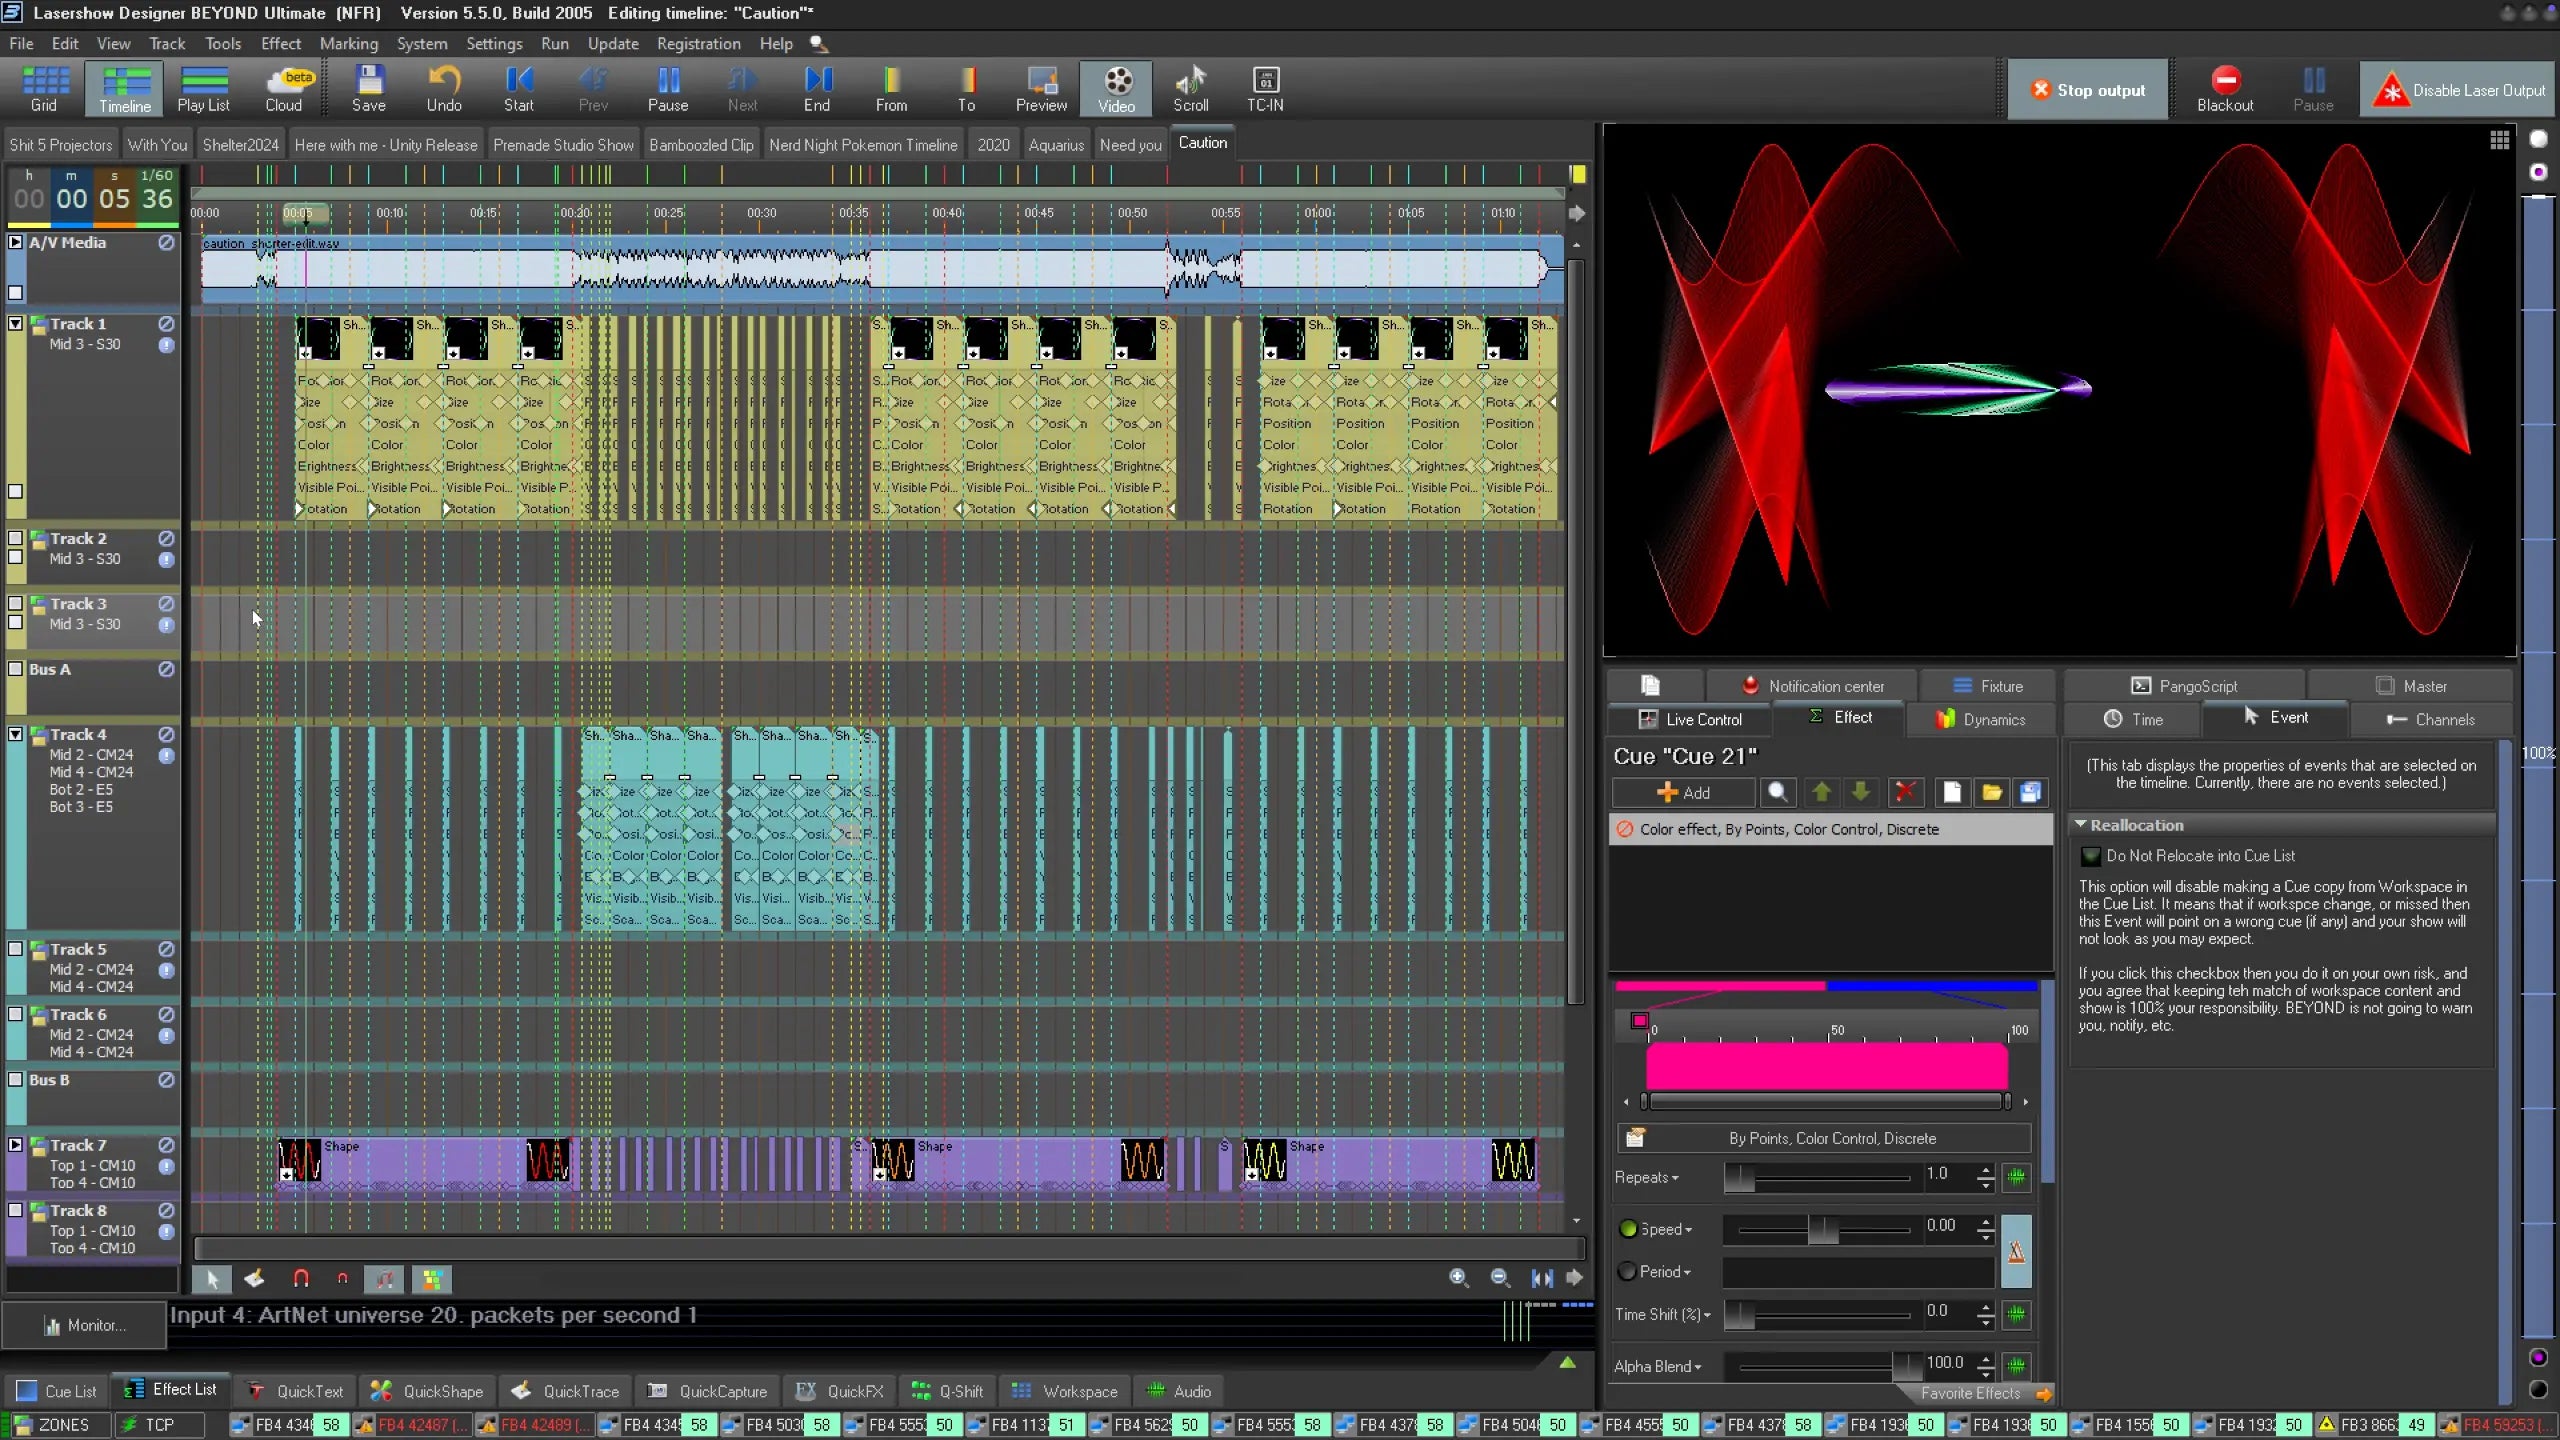
Task: Click the red delete effect icon
Action: 1905,792
